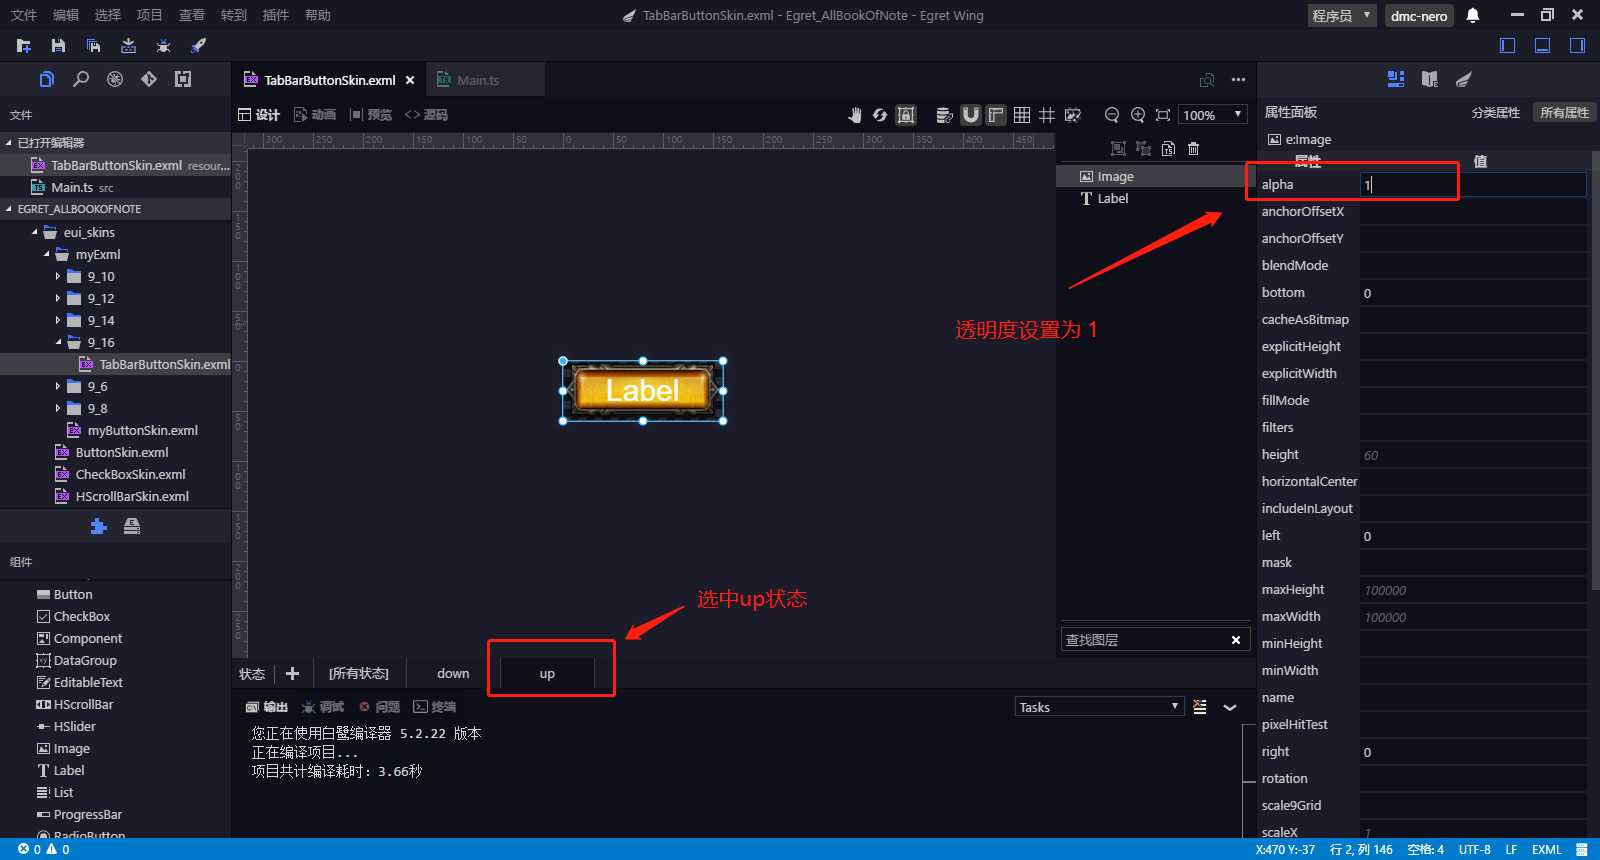Toggle the right sidebar layout button

coord(1577,45)
